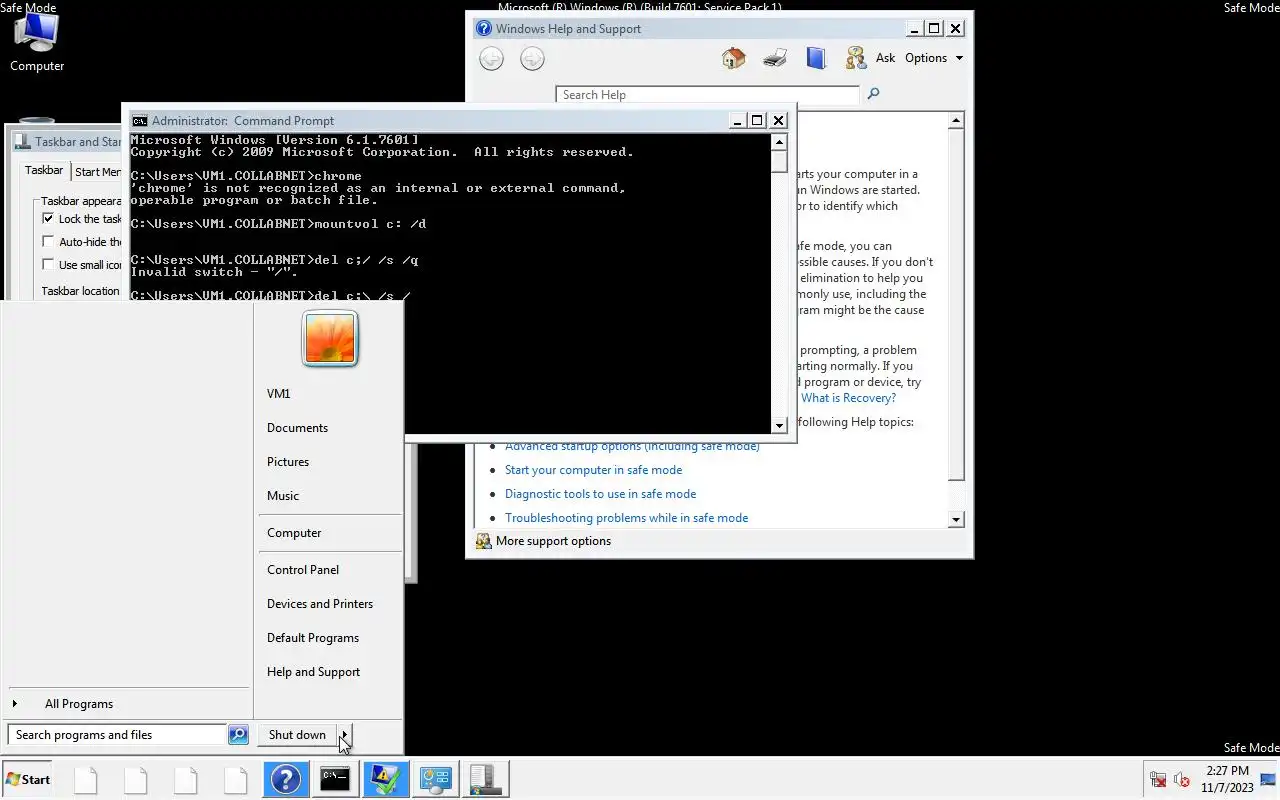This screenshot has height=800, width=1280.
Task: Click Help window scrollbar down arrow
Action: pyautogui.click(x=956, y=519)
